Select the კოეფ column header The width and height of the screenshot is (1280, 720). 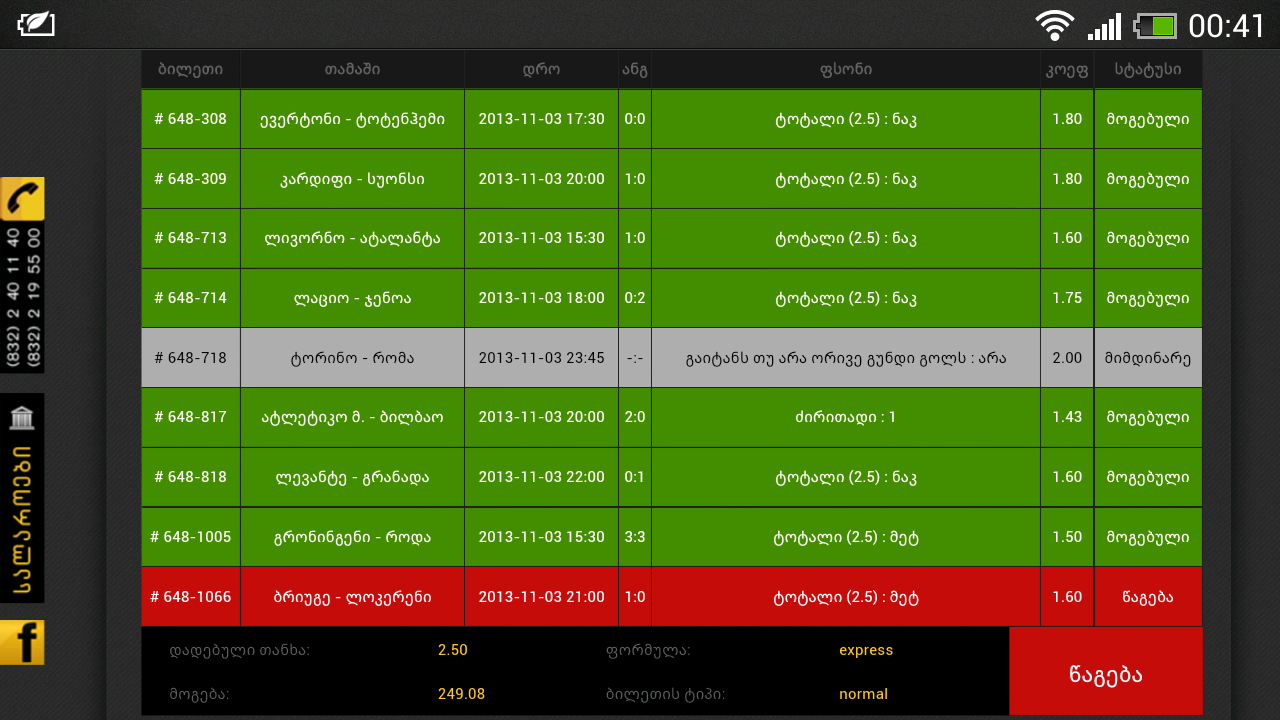[1067, 70]
